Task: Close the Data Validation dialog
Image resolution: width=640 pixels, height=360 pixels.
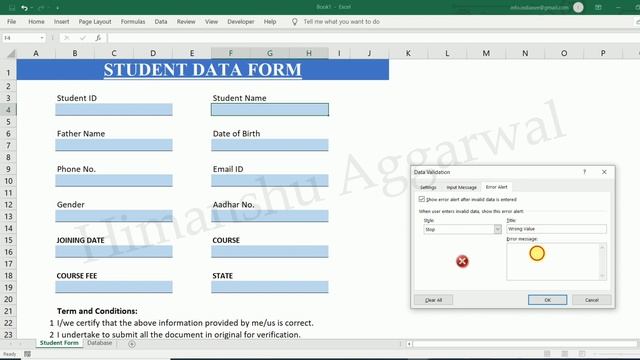Action: 604,172
